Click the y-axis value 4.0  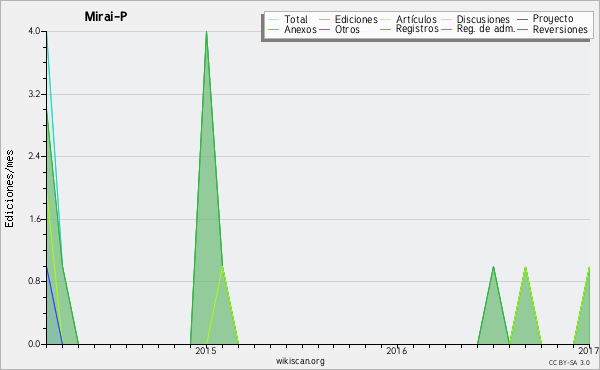coord(34,31)
